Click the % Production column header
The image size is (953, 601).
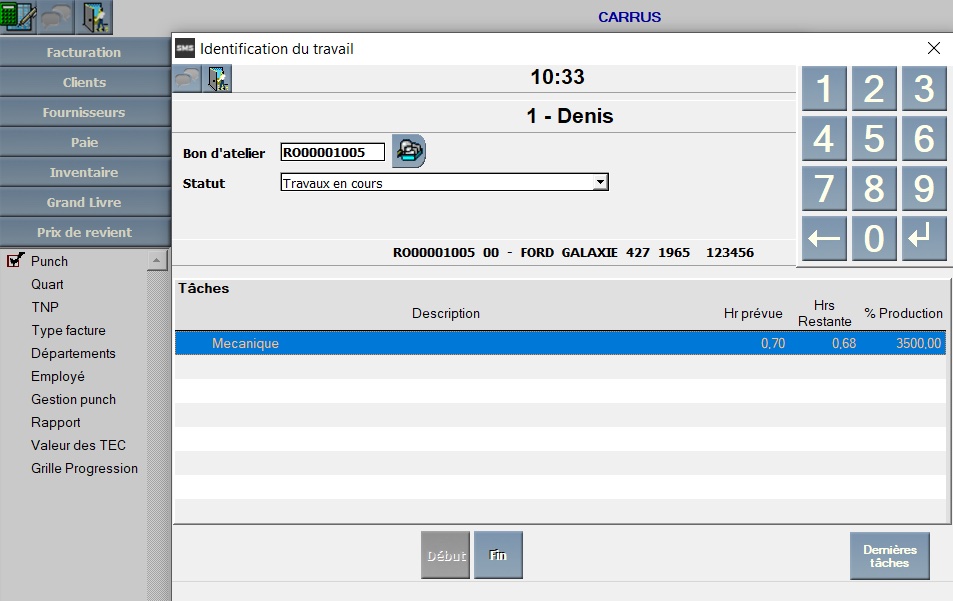[903, 314]
